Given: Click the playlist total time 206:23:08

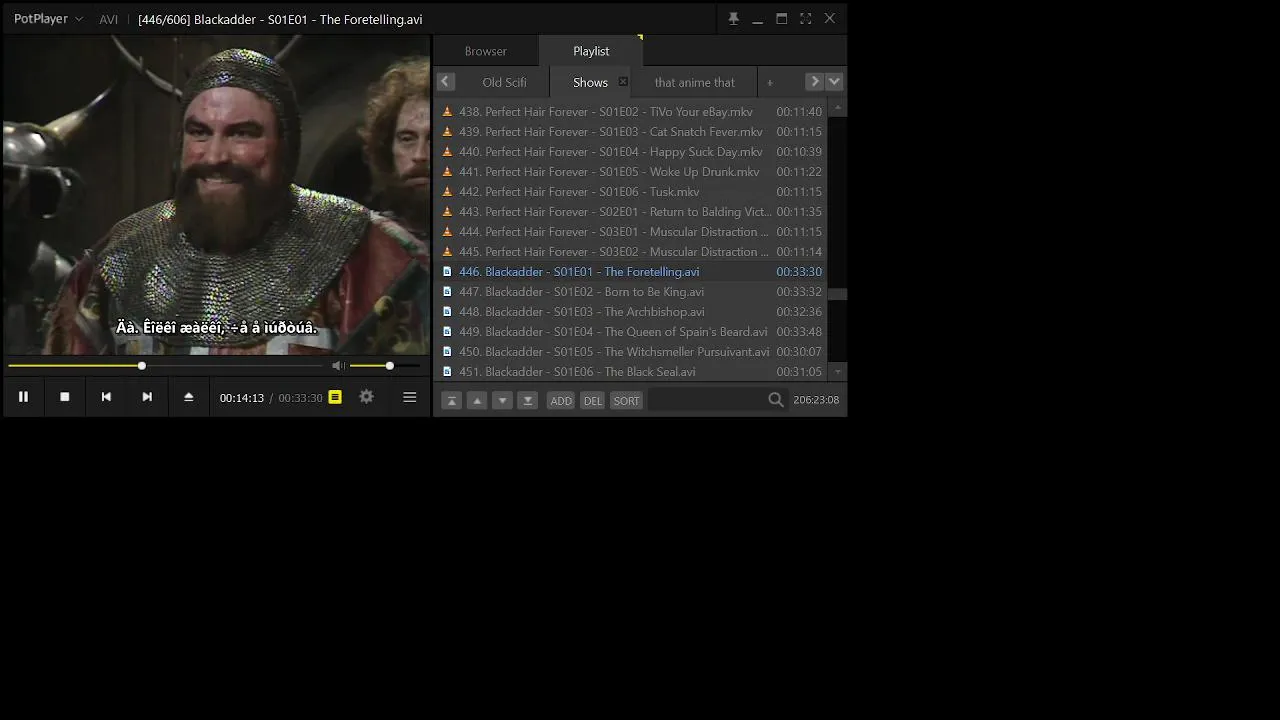Looking at the screenshot, I should click(816, 400).
